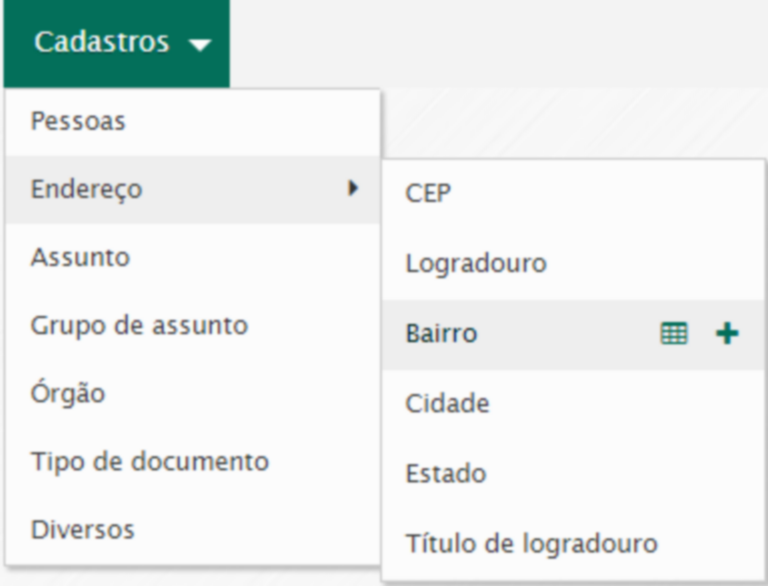The image size is (768, 586).
Task: Open the Bairro list table icon
Action: pyautogui.click(x=674, y=334)
